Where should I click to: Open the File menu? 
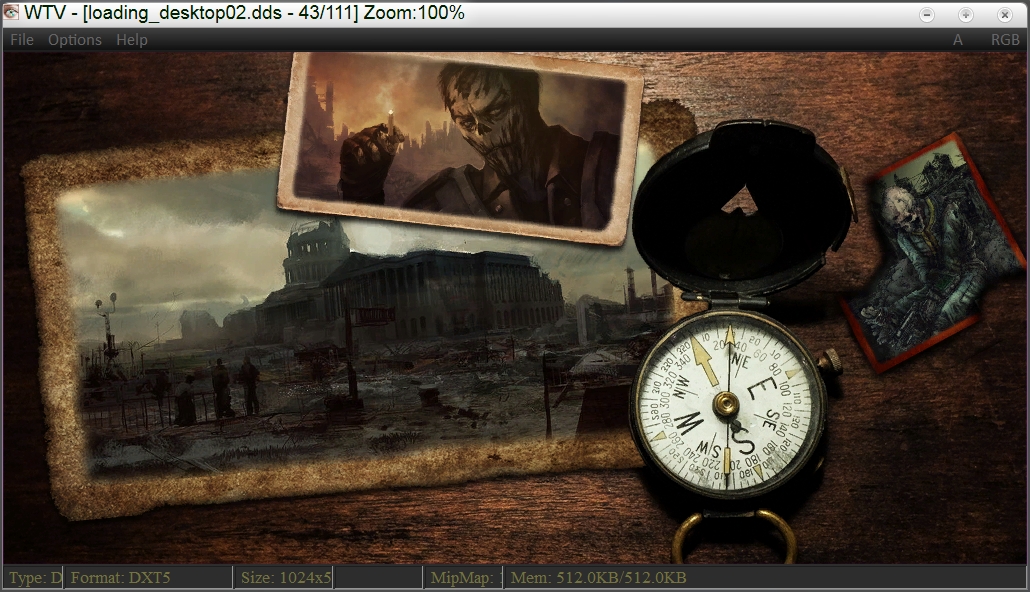(x=22, y=40)
